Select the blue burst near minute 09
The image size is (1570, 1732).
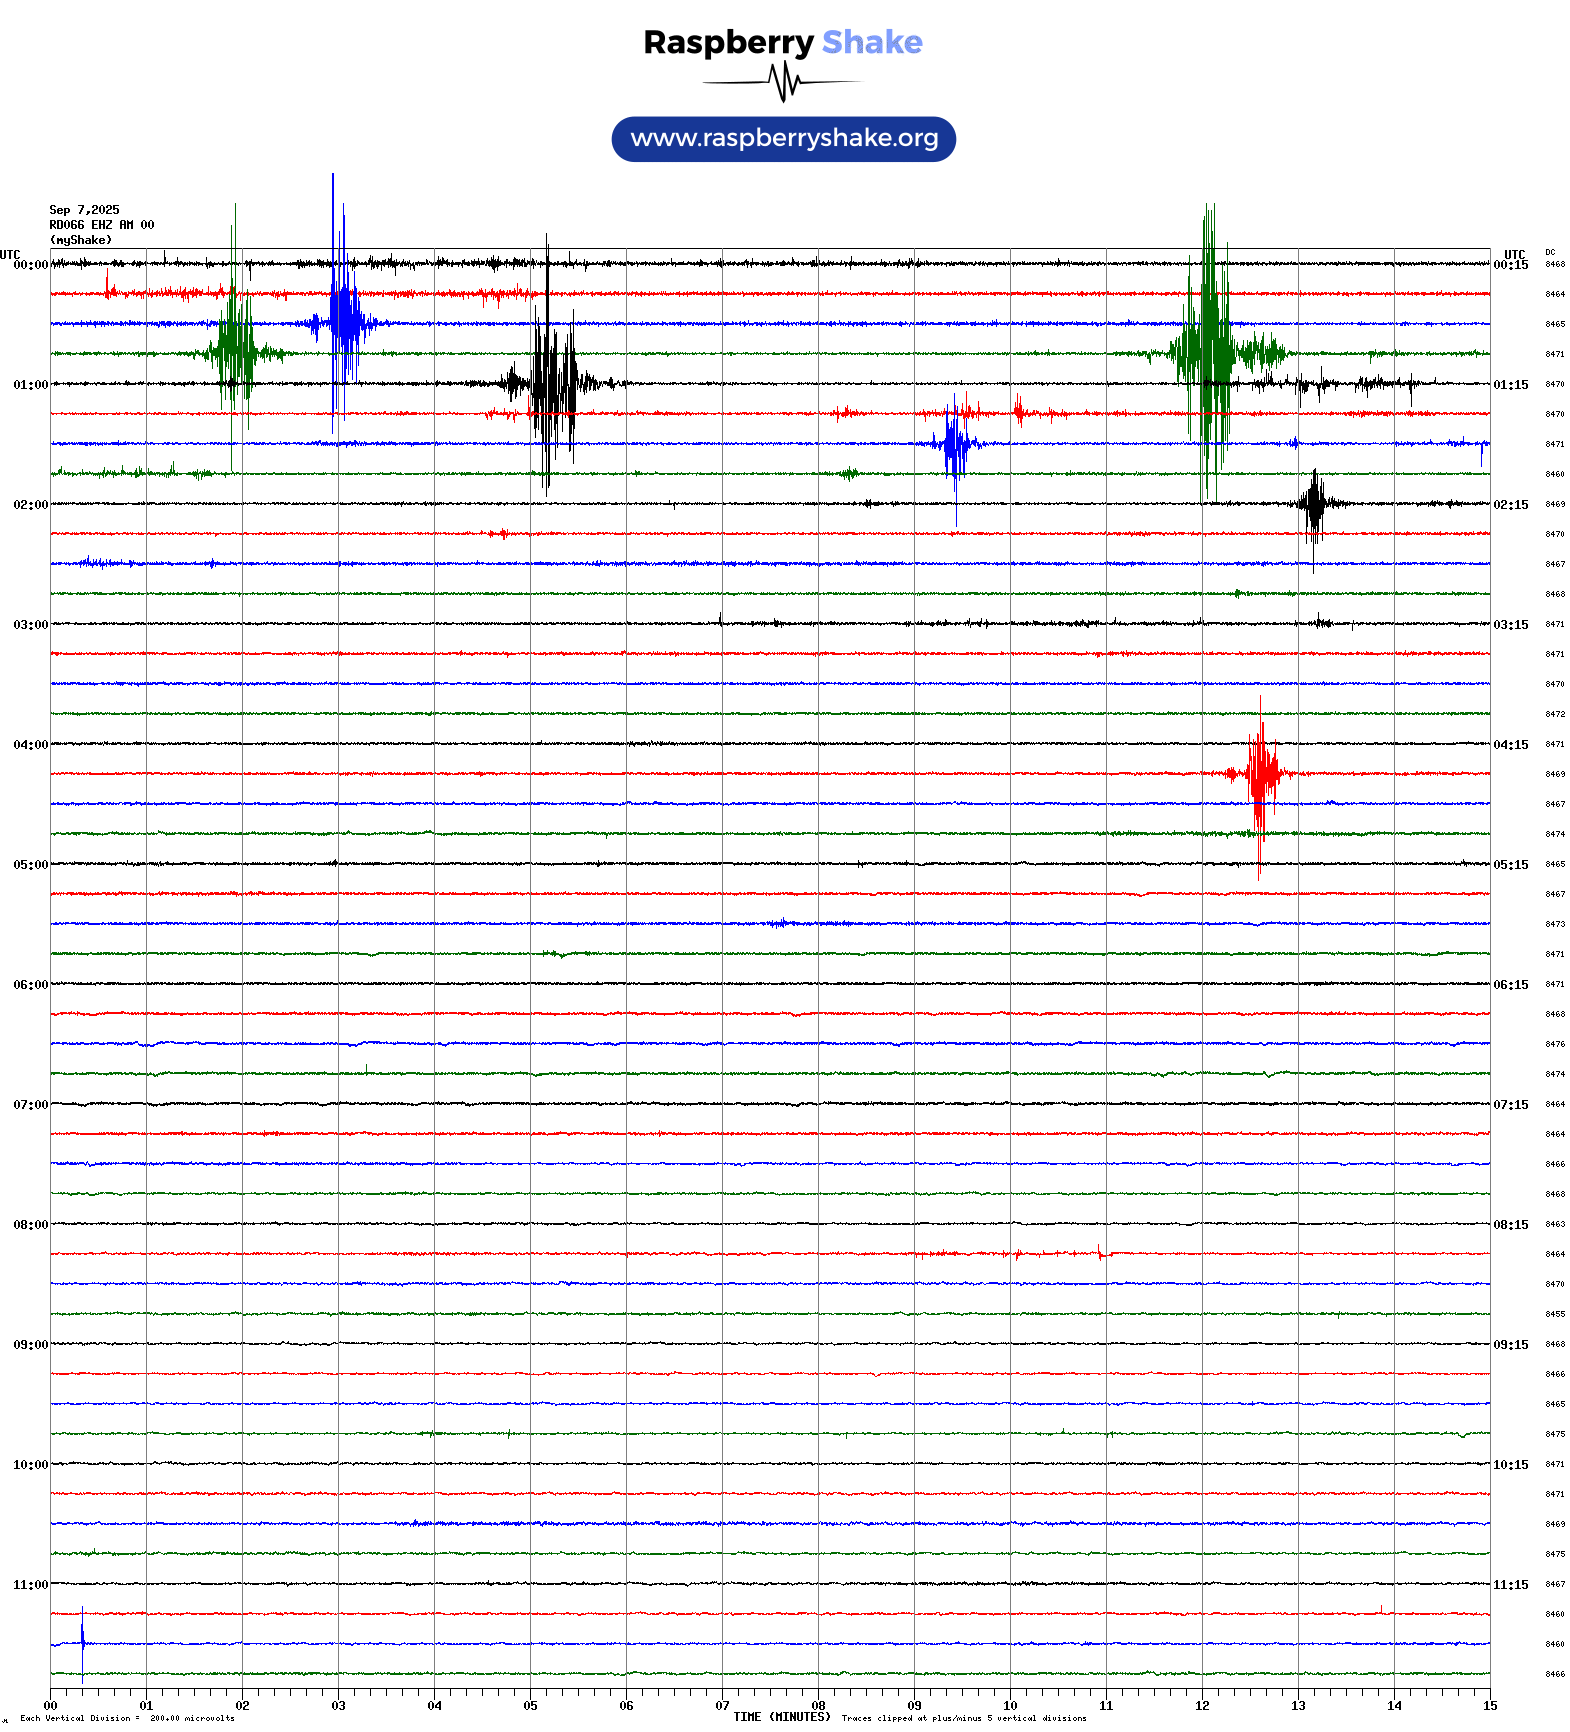pos(955,443)
